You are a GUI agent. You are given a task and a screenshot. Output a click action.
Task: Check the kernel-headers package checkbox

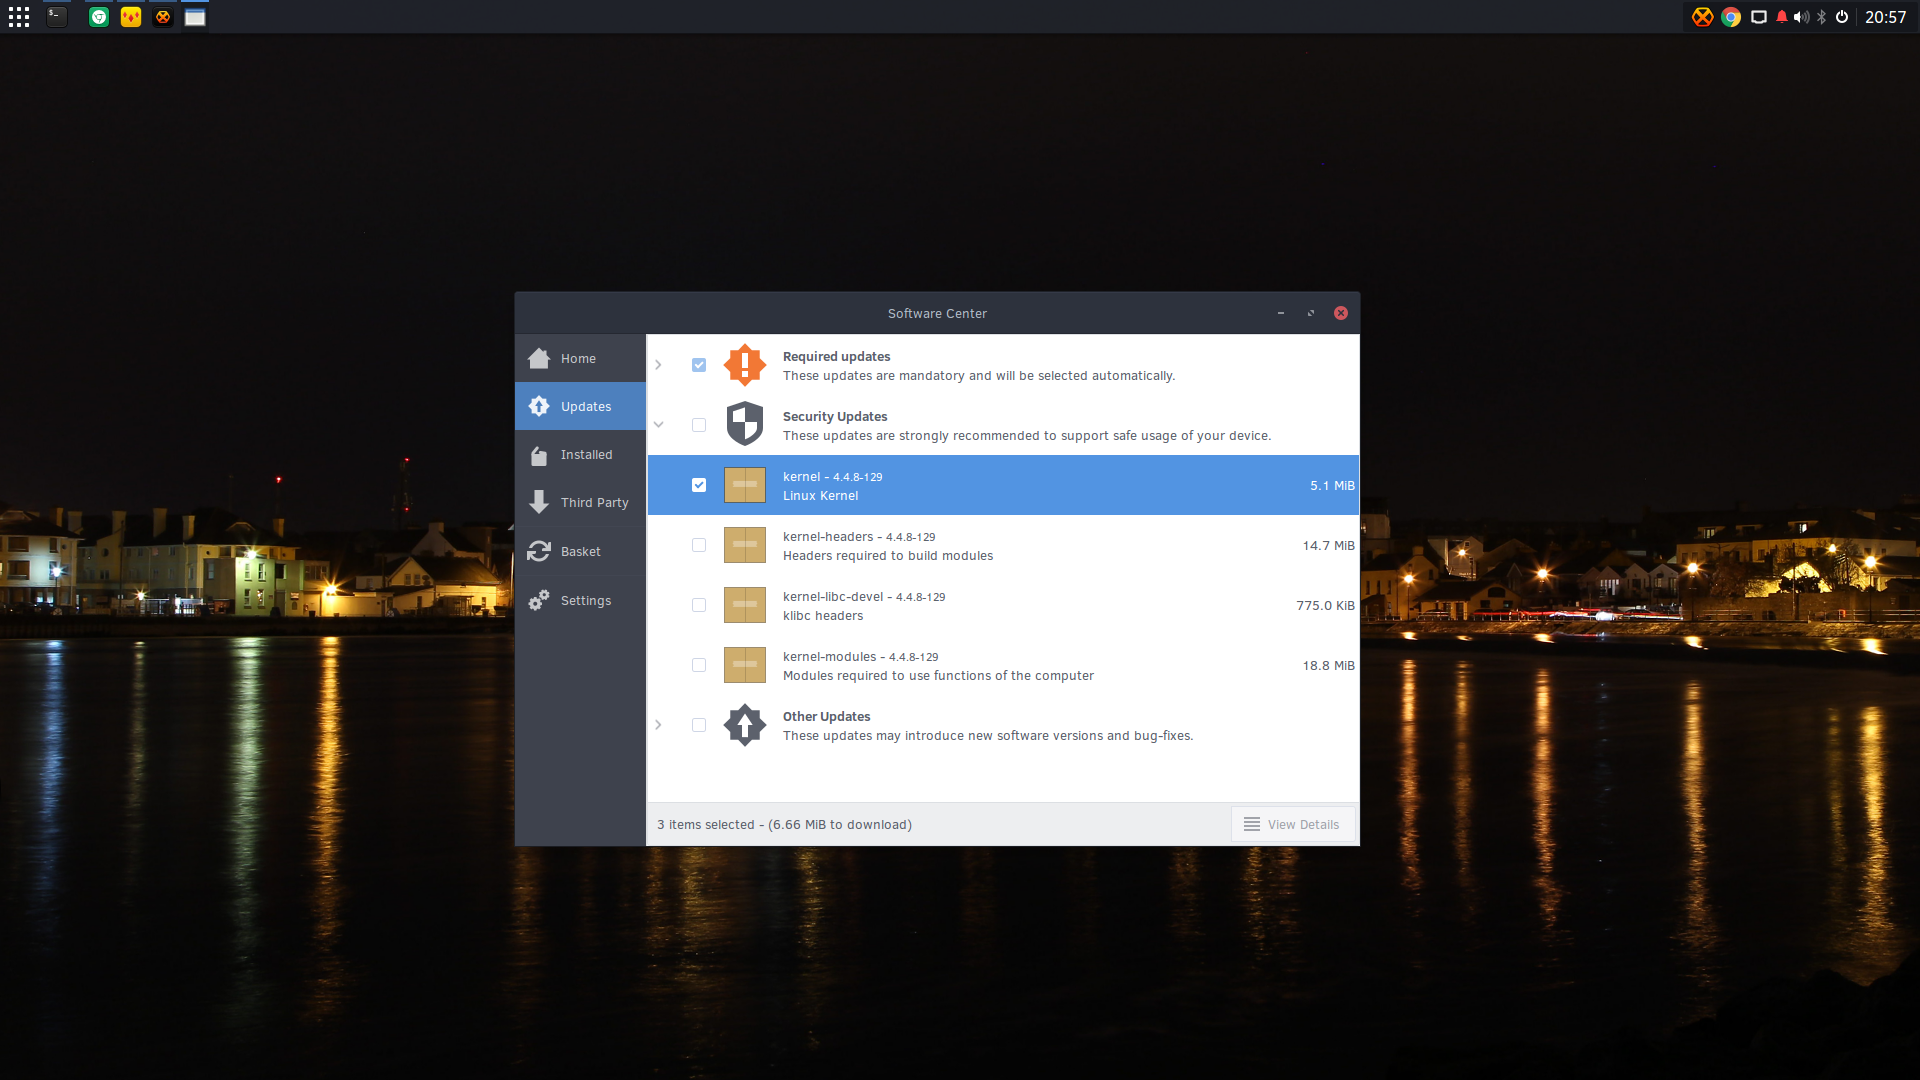(699, 545)
